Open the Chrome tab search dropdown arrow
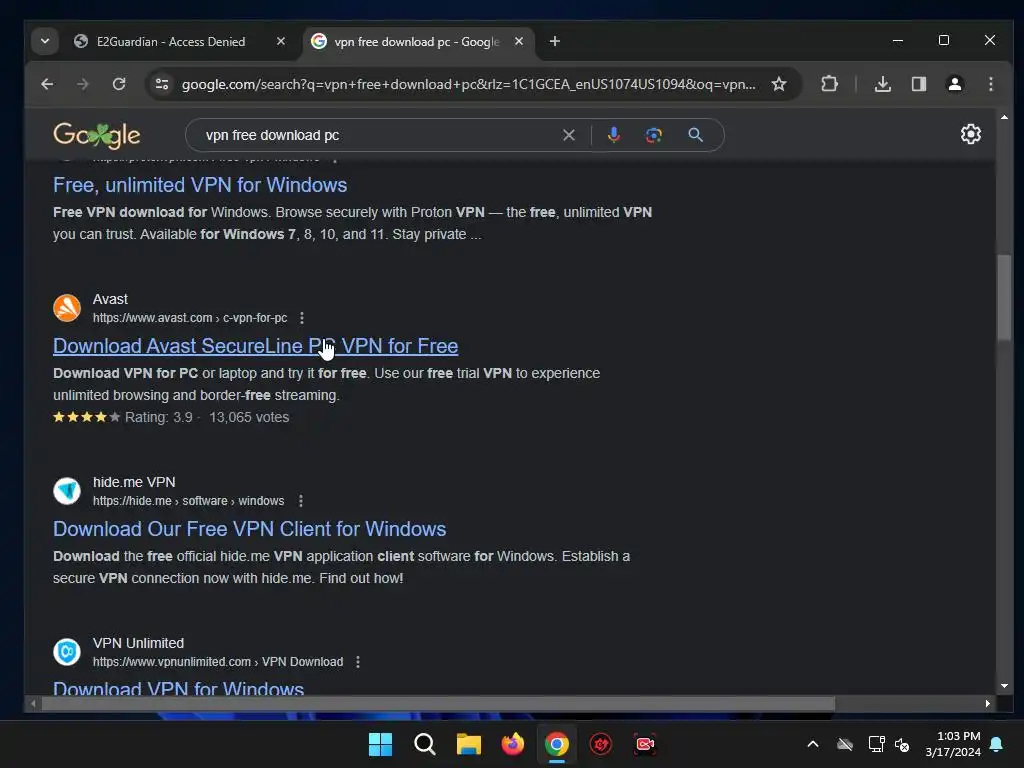This screenshot has width=1024, height=768. 44,41
